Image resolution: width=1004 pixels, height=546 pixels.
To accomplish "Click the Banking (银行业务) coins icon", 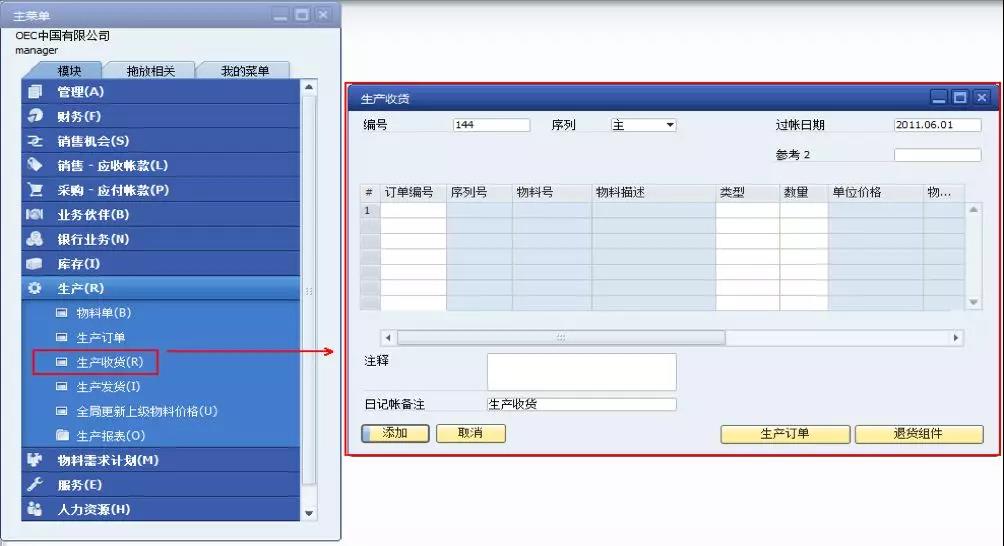I will [35, 239].
